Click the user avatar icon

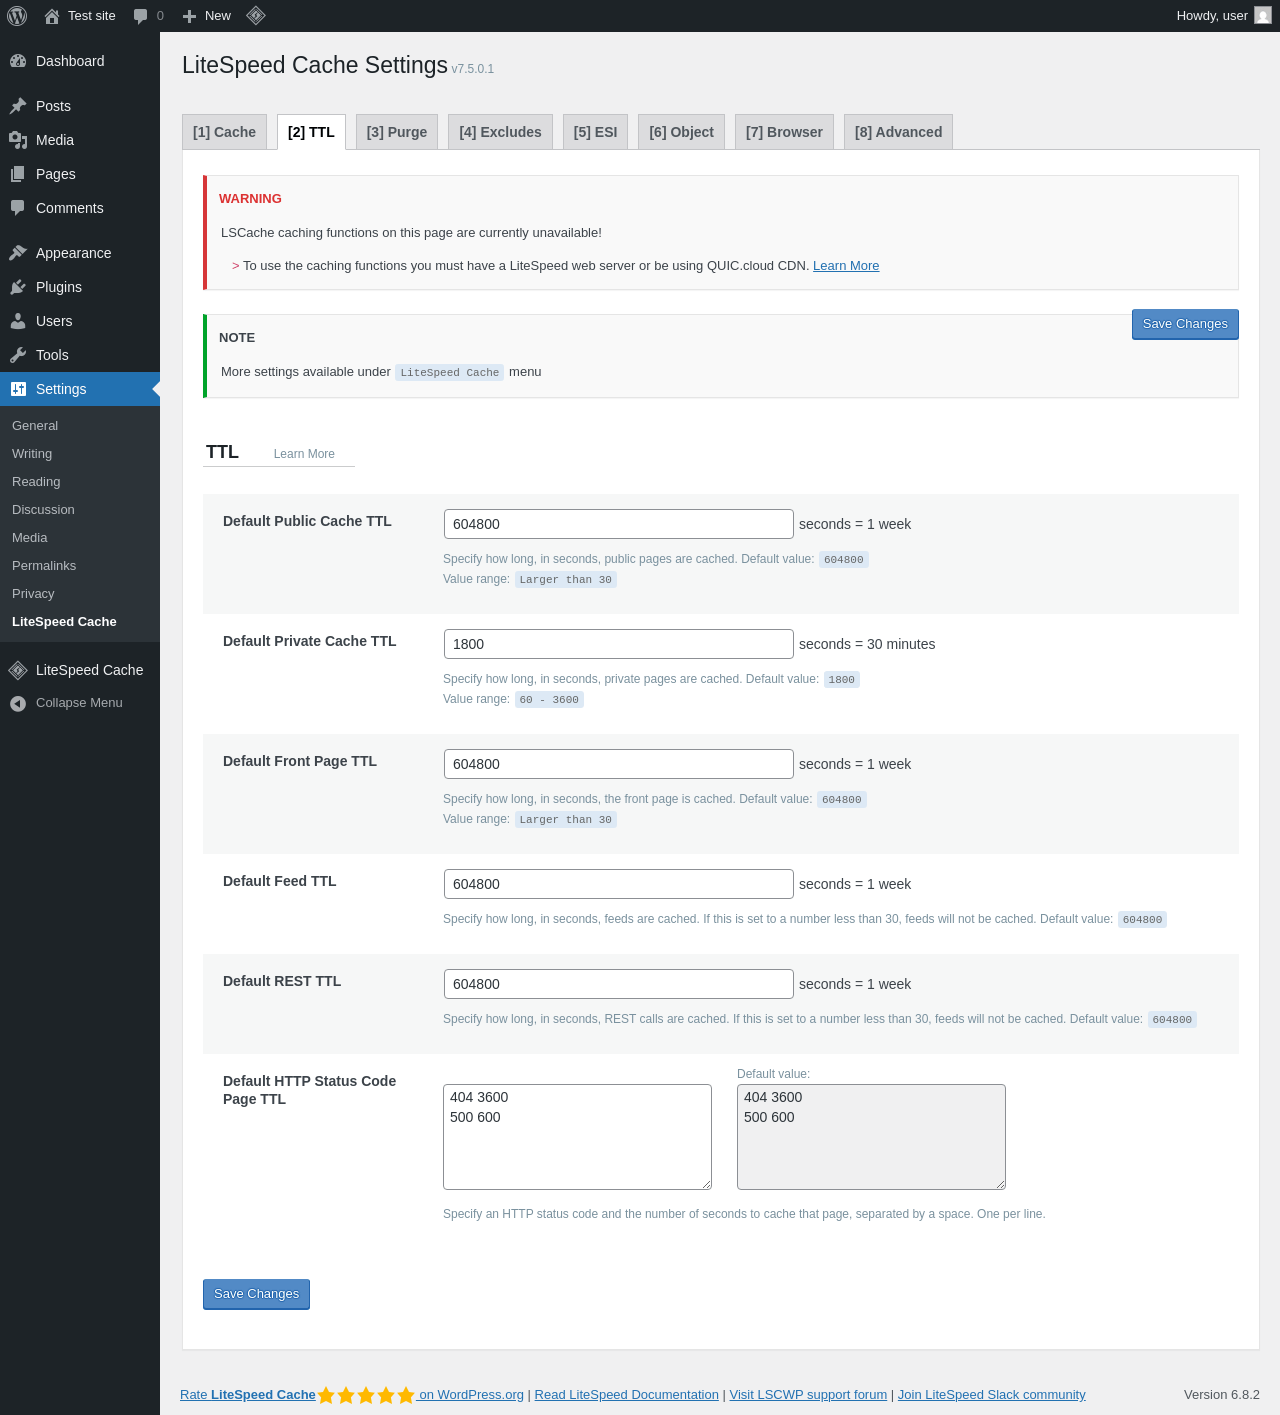[1263, 15]
